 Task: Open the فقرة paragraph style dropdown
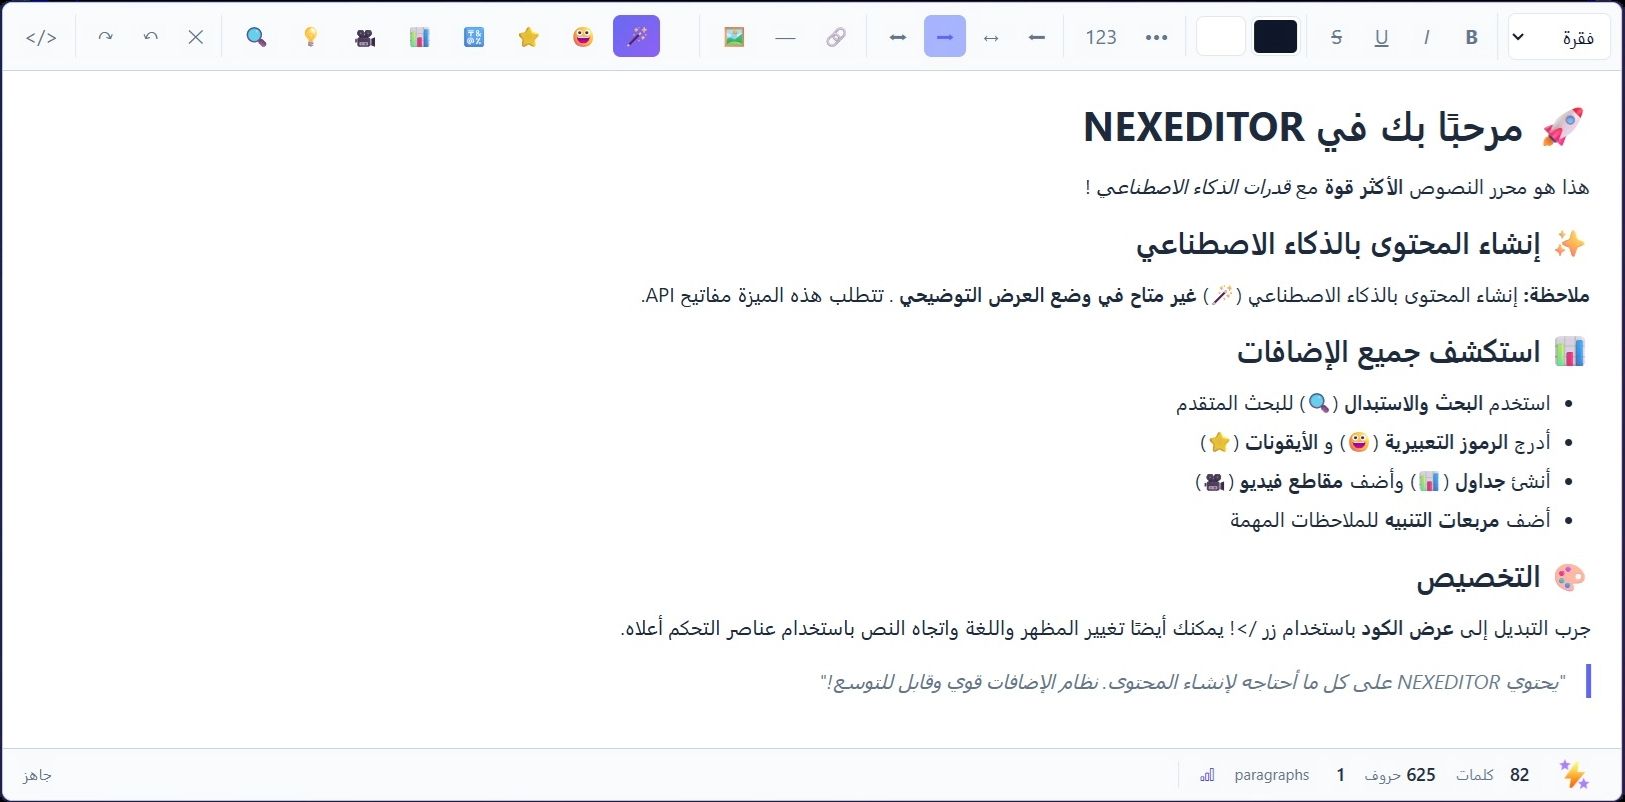(1557, 38)
